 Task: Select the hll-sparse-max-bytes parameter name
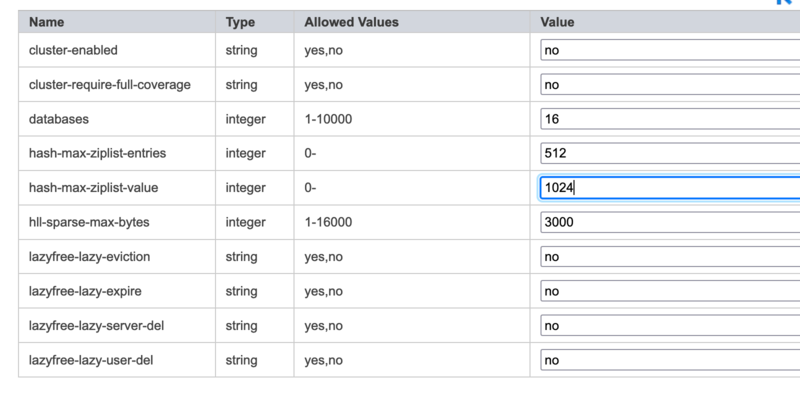(x=89, y=222)
